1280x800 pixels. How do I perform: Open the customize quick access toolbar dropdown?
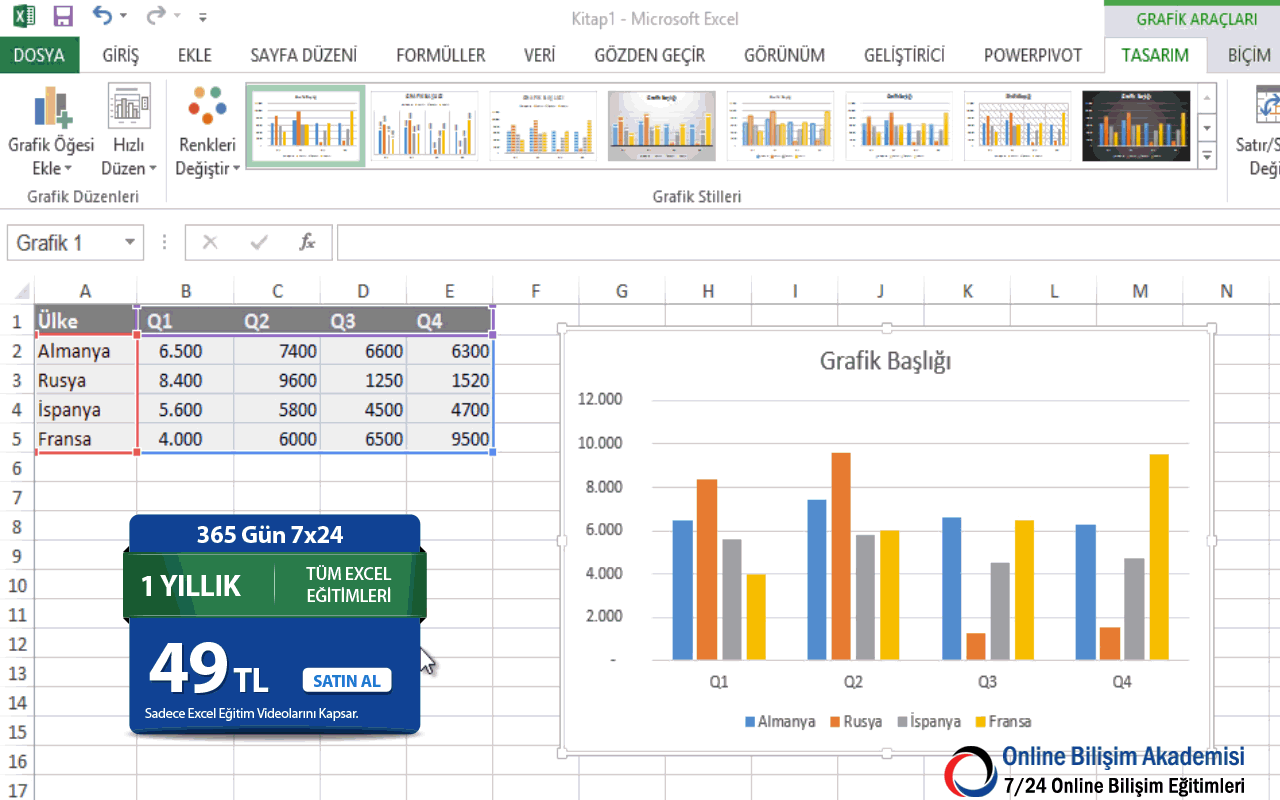click(x=203, y=17)
